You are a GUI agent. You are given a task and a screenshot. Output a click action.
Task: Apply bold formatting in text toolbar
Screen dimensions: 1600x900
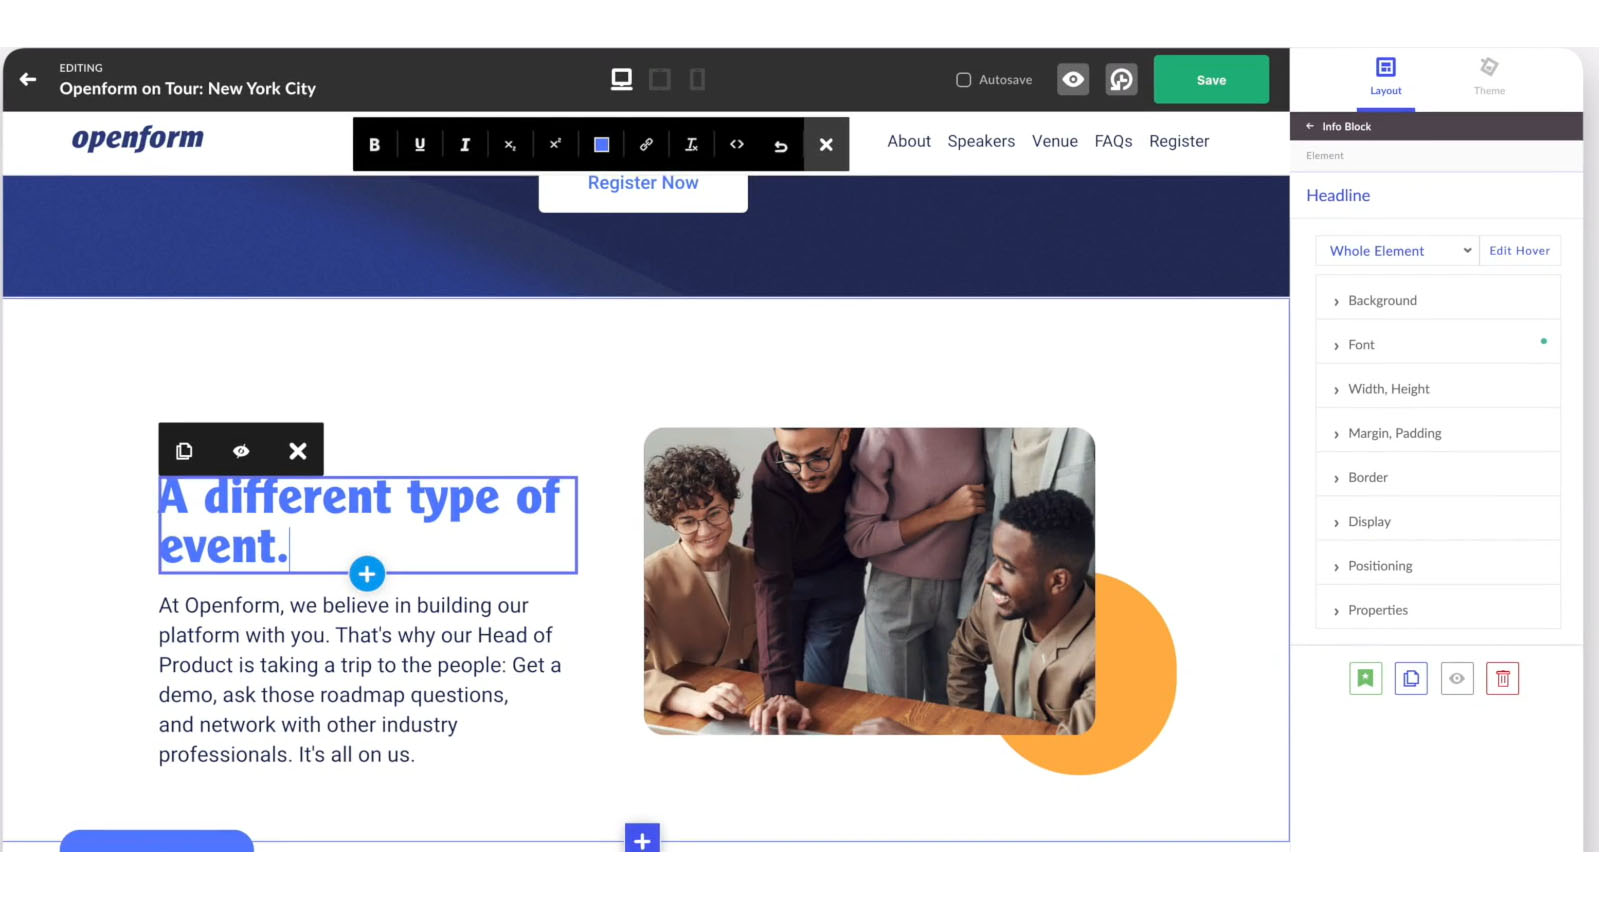[374, 144]
